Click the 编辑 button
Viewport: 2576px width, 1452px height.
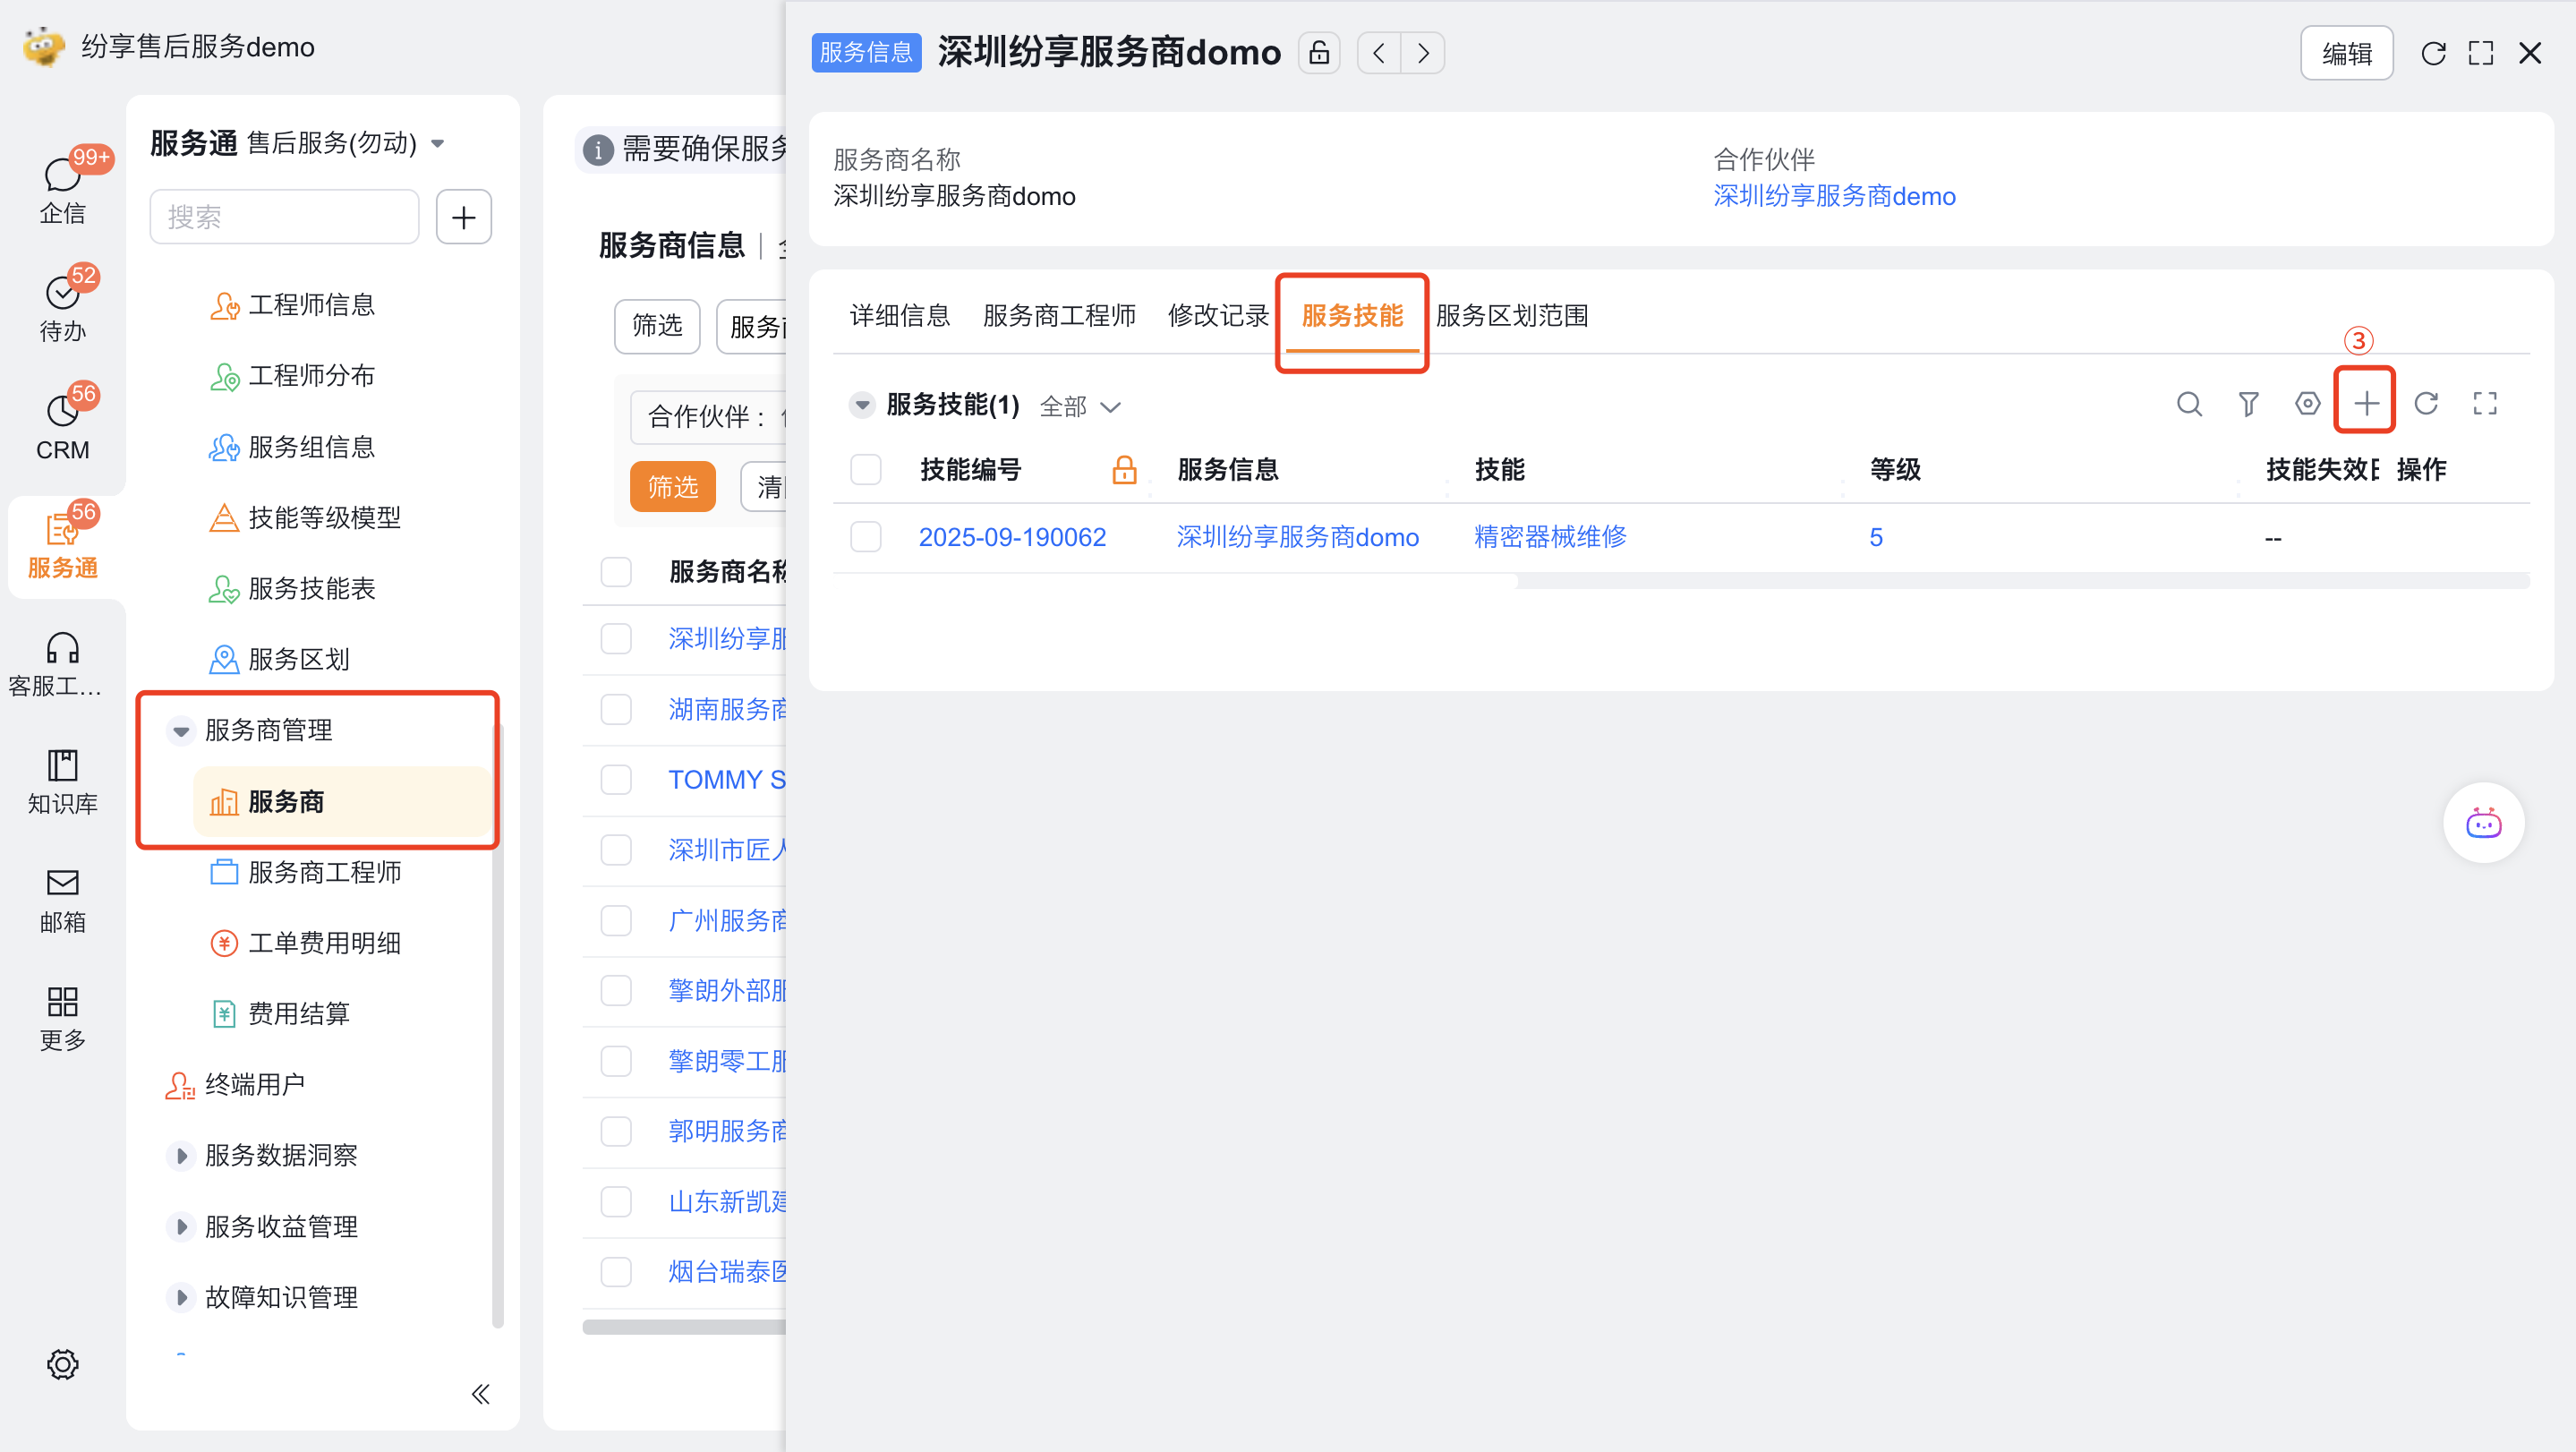click(2345, 53)
